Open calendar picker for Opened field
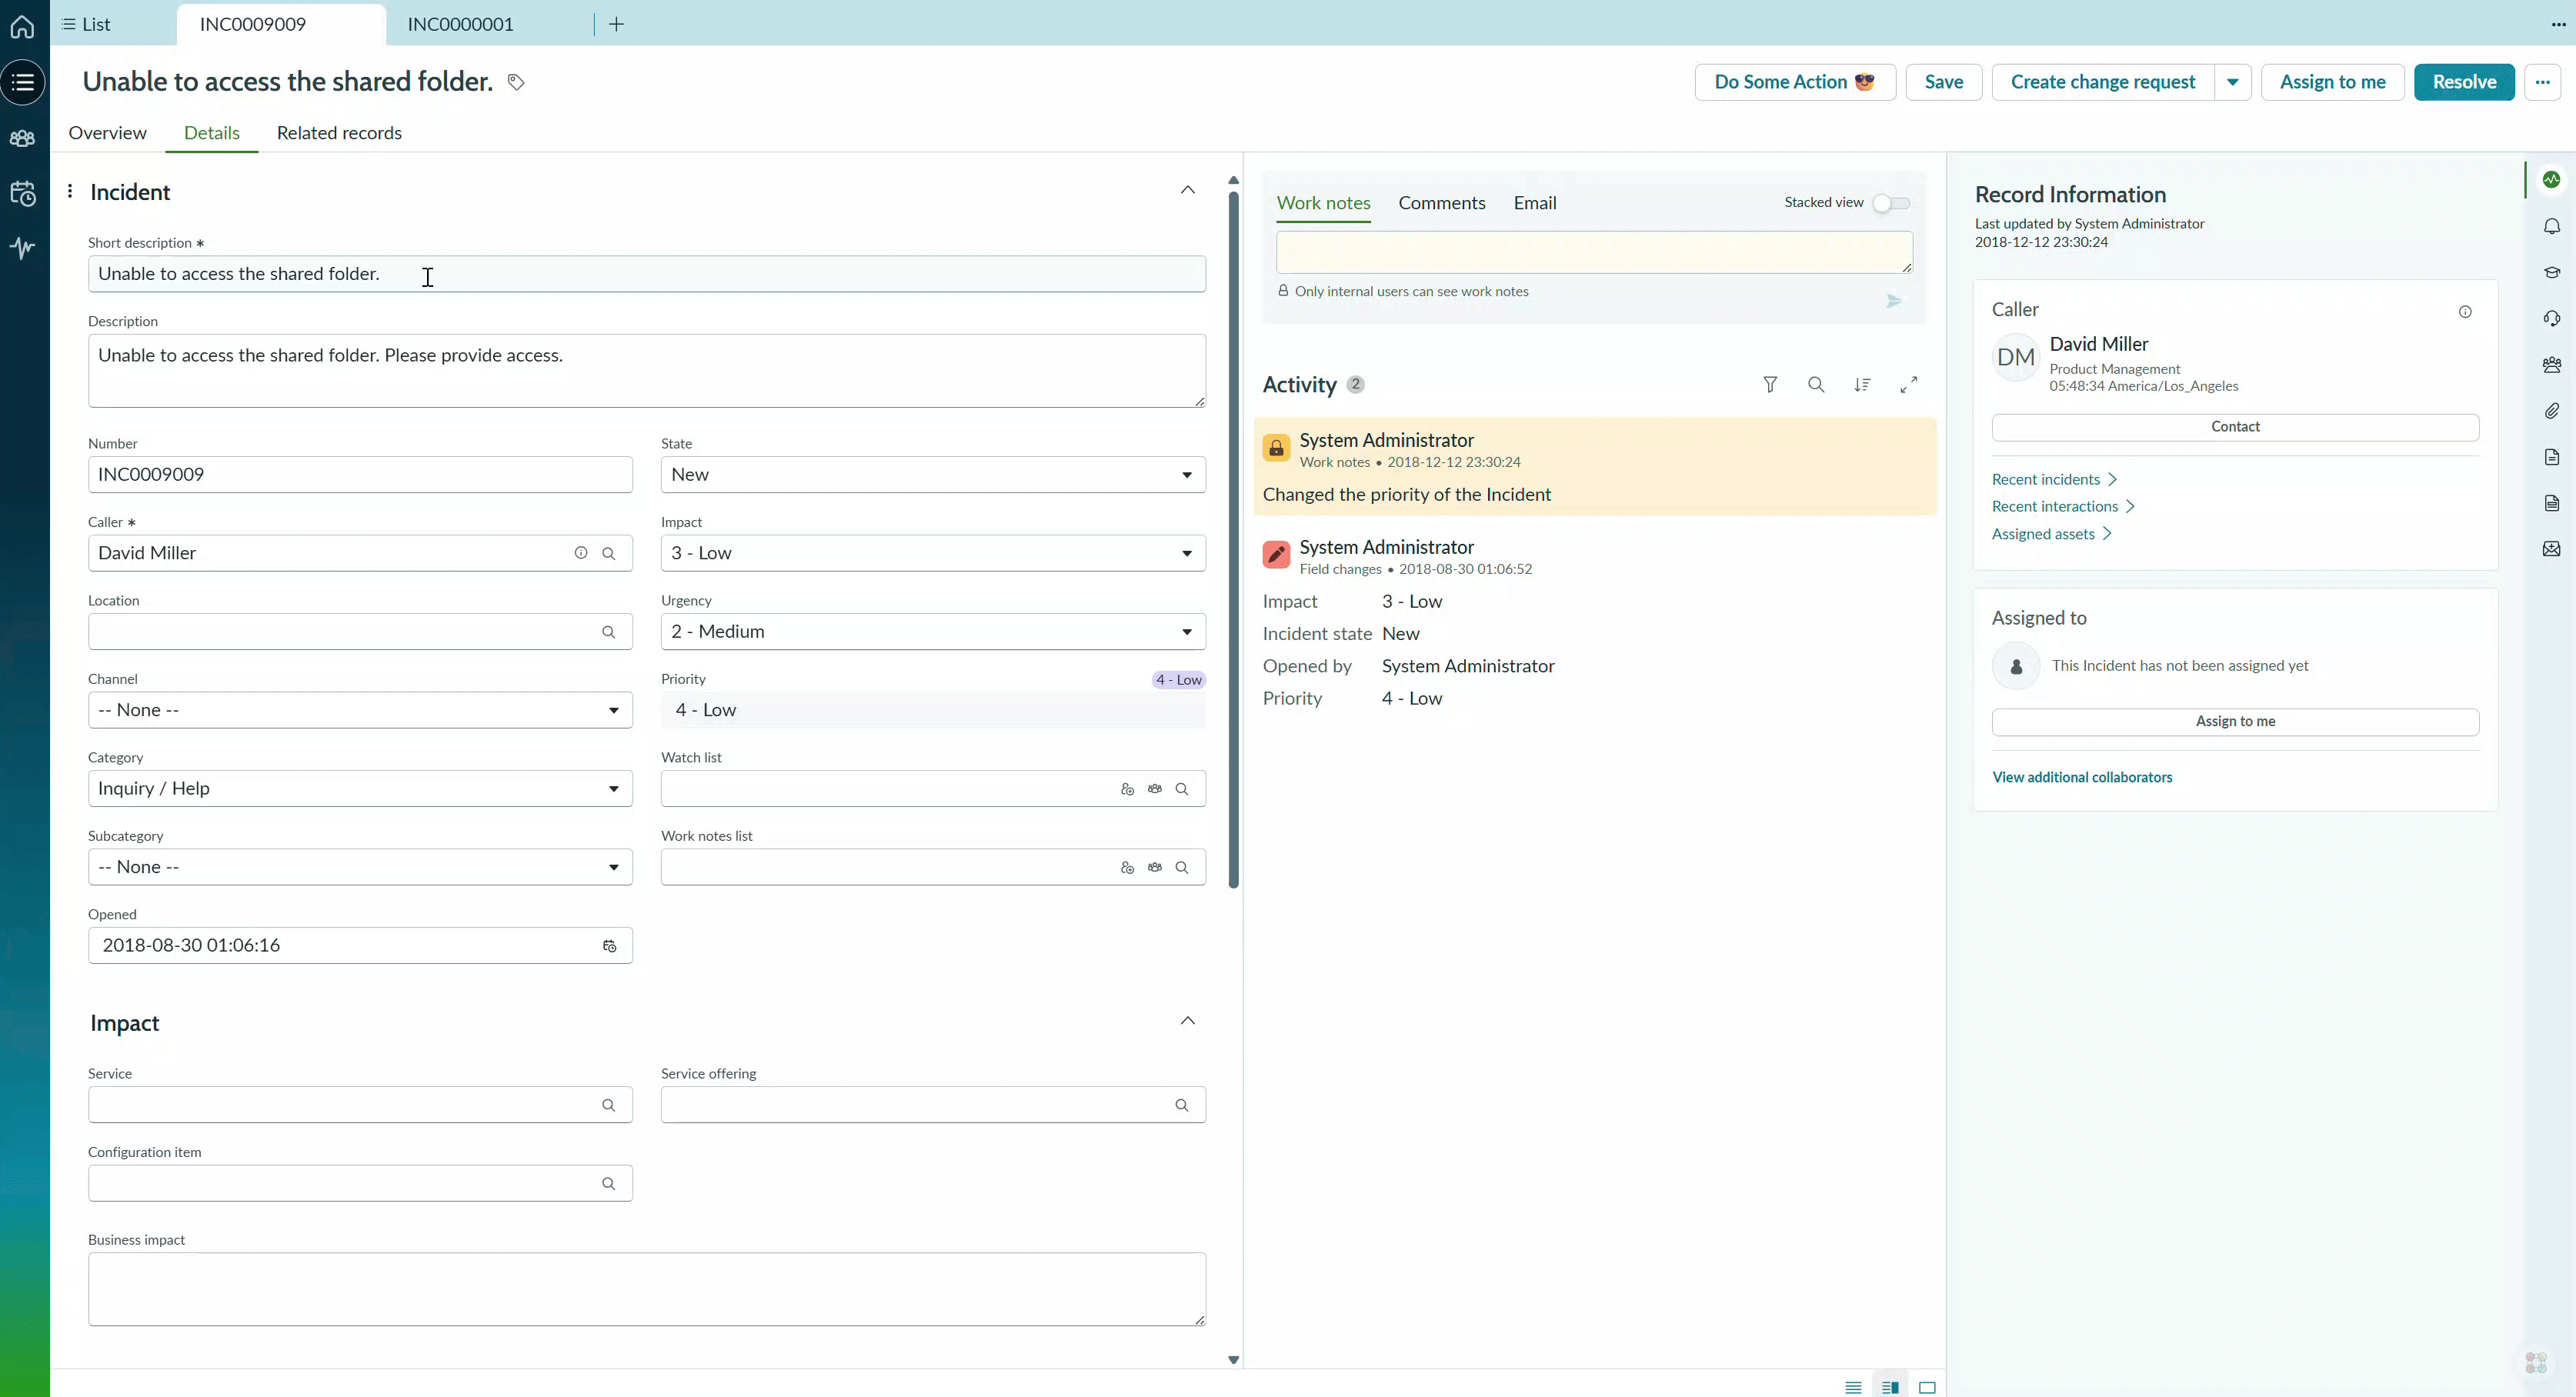 (609, 946)
